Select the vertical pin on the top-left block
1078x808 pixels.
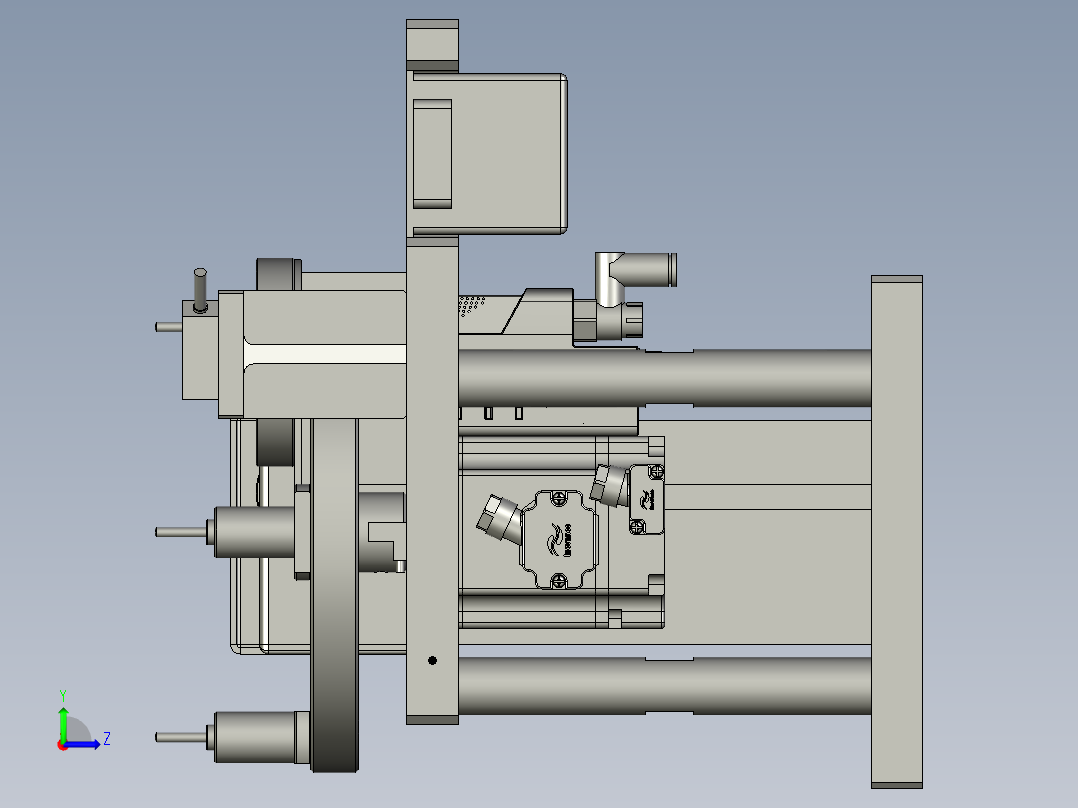200,290
